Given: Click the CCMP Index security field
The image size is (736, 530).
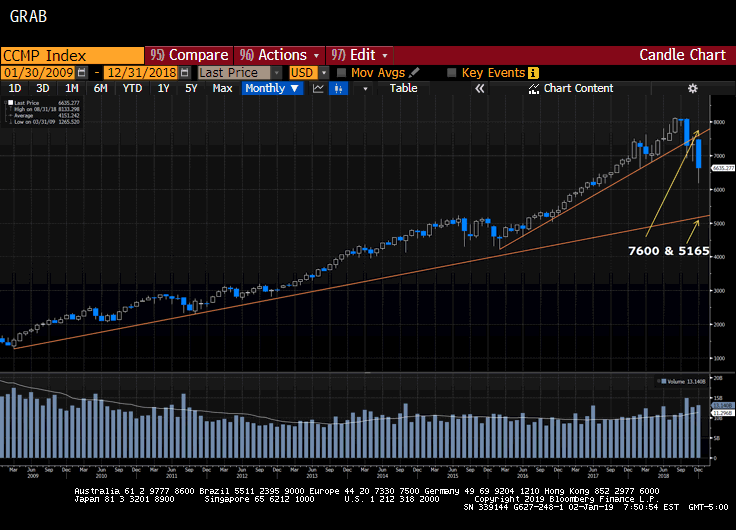Looking at the screenshot, I should tap(72, 55).
